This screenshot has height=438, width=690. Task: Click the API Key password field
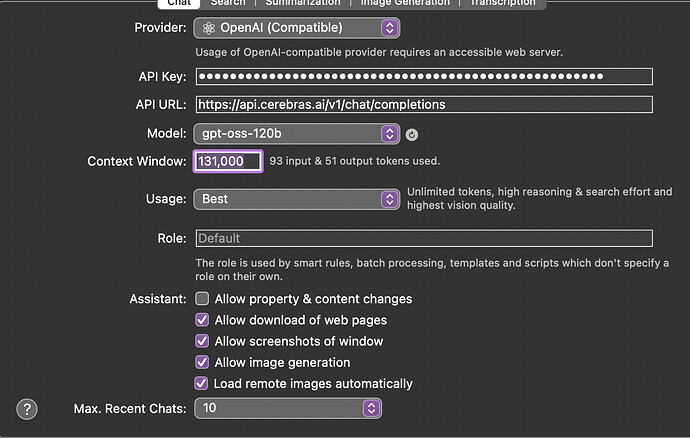pyautogui.click(x=423, y=76)
